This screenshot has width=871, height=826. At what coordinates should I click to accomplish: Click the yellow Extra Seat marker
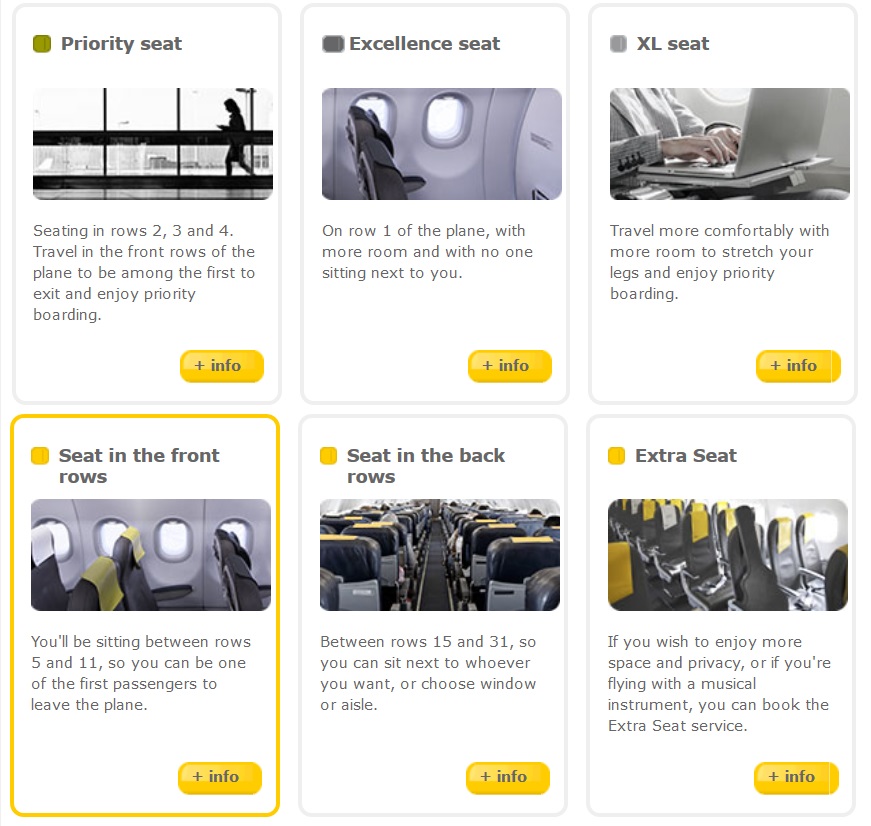click(x=616, y=456)
